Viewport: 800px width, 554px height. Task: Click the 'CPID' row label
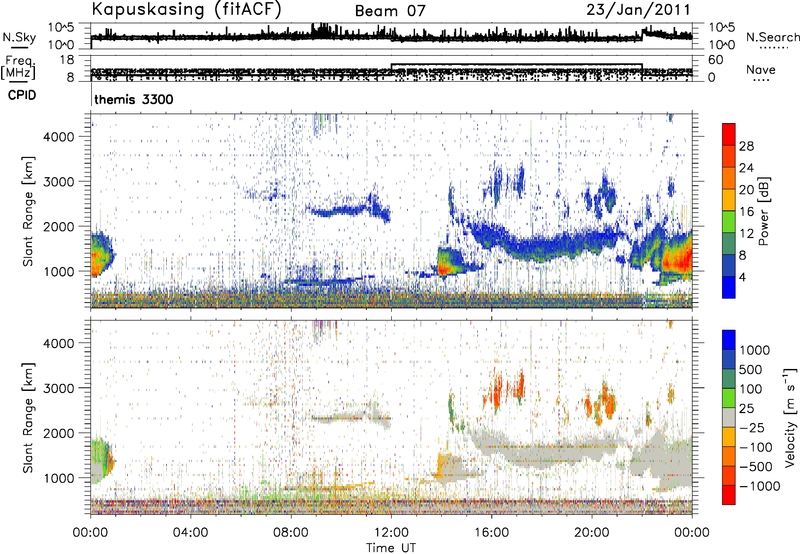(x=22, y=95)
